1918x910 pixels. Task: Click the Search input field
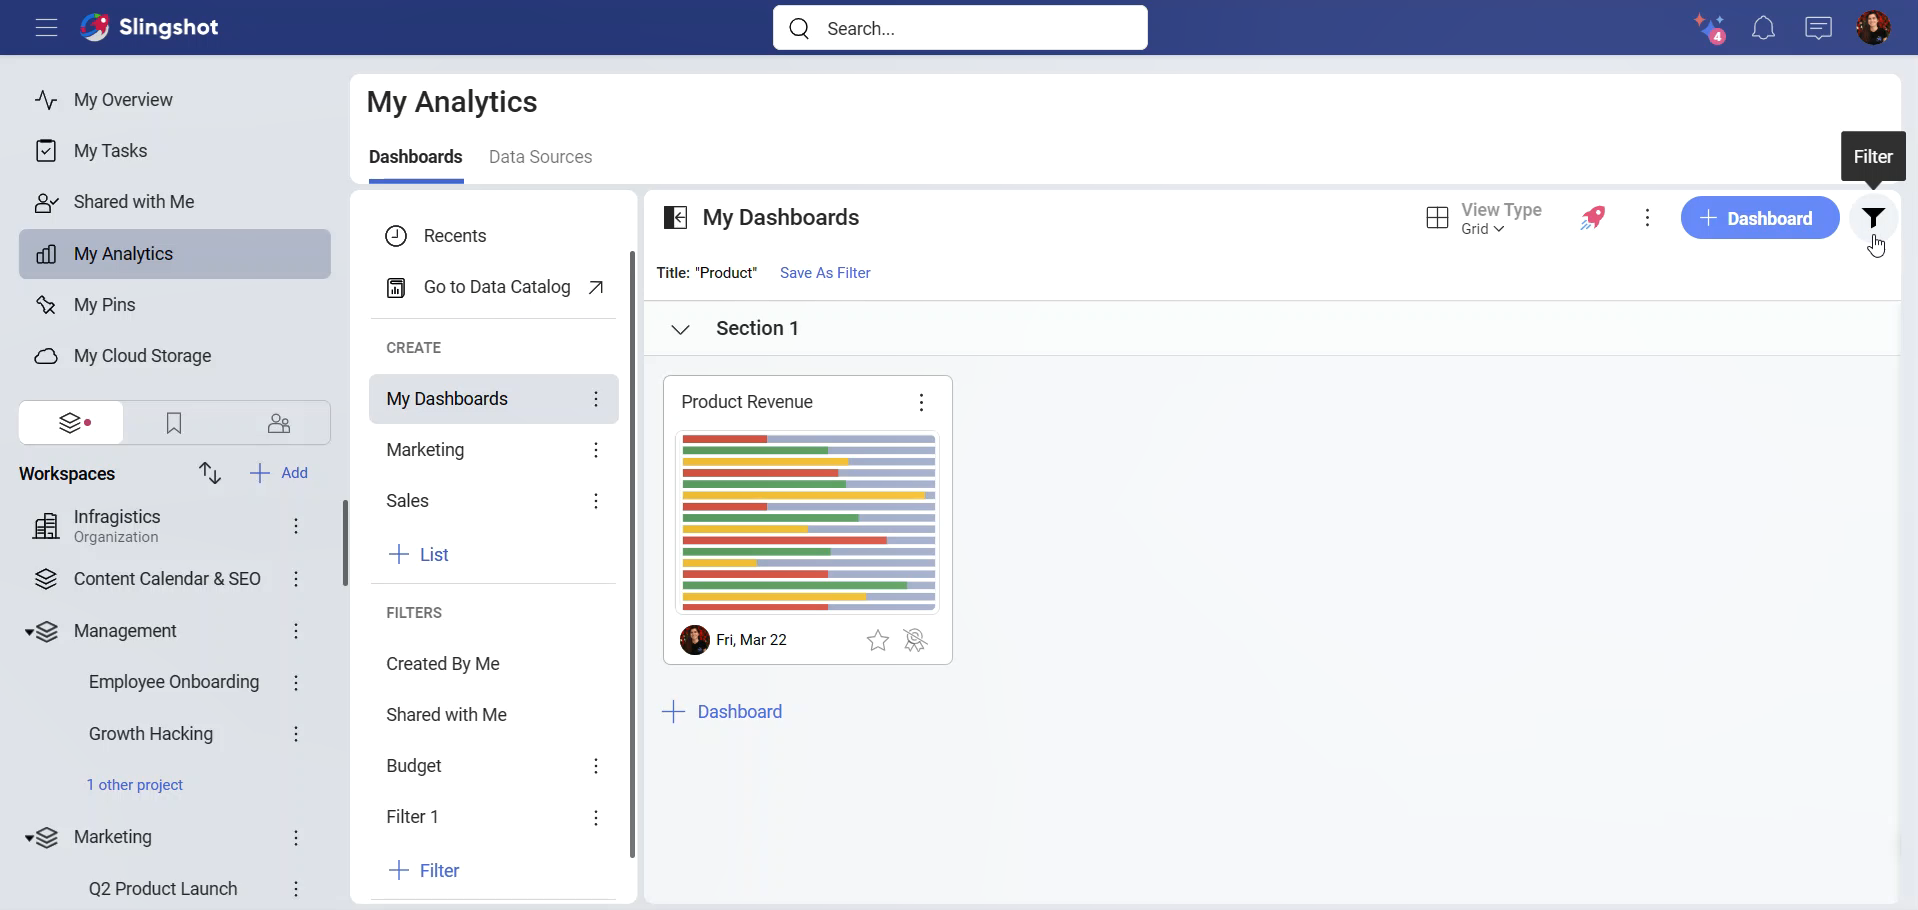pyautogui.click(x=960, y=28)
